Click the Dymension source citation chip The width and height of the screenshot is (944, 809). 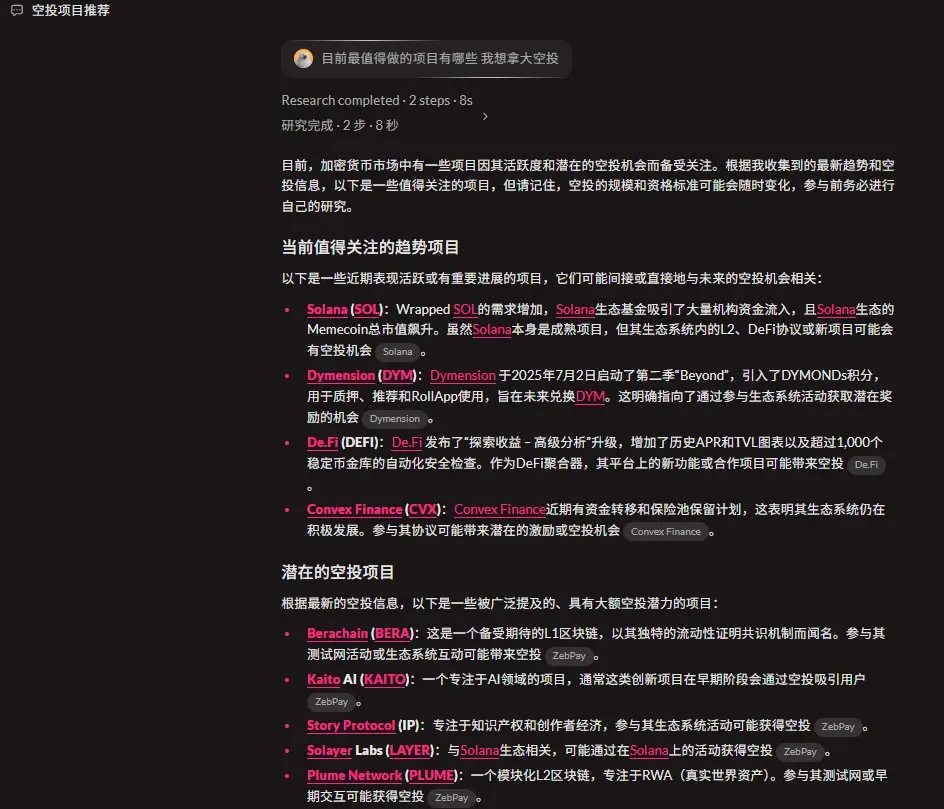(x=394, y=419)
